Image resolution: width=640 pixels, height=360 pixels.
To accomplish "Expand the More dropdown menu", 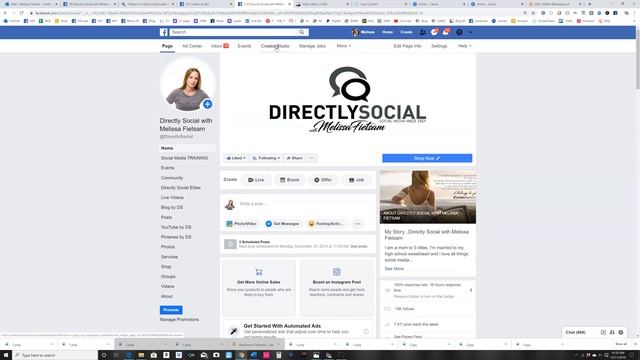I will pyautogui.click(x=343, y=46).
